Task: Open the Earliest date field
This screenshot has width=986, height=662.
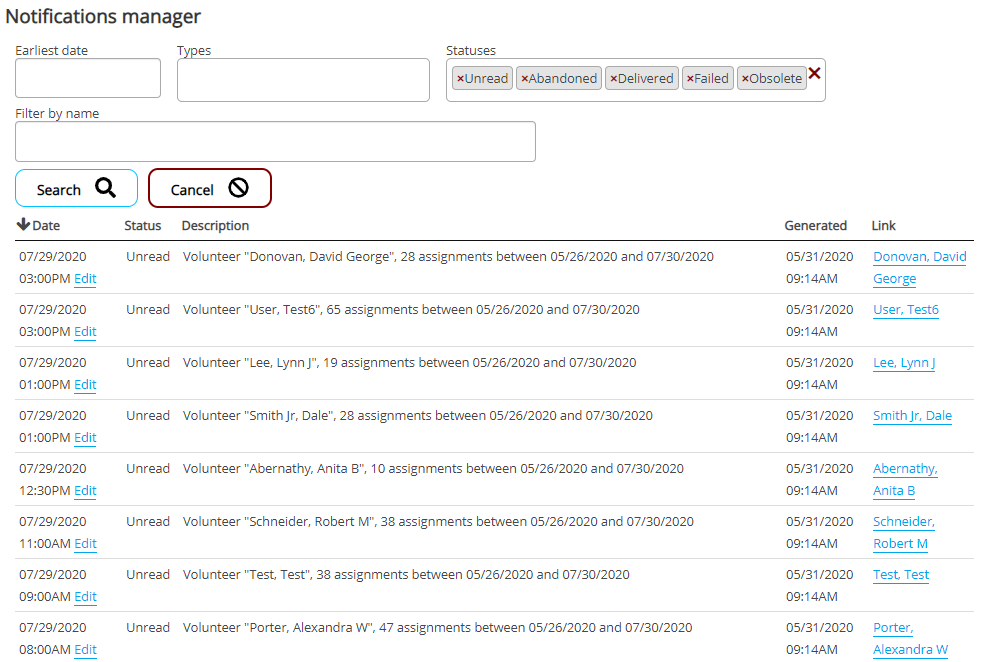Action: point(88,78)
